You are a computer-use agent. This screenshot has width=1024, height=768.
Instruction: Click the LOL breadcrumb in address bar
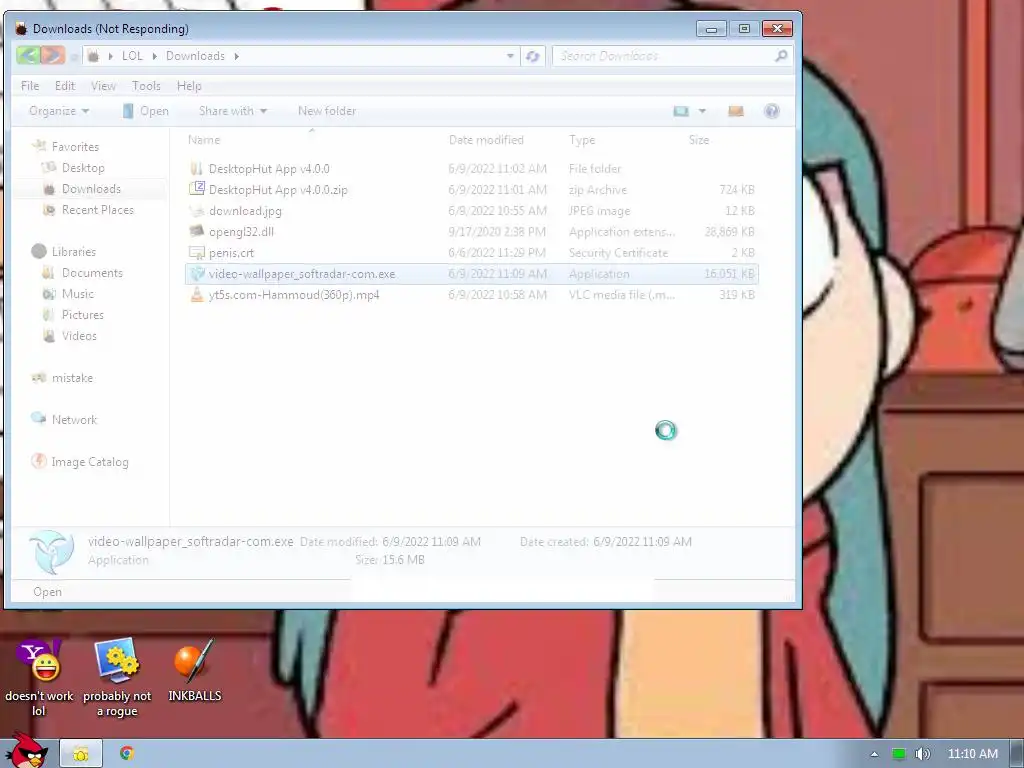[132, 56]
